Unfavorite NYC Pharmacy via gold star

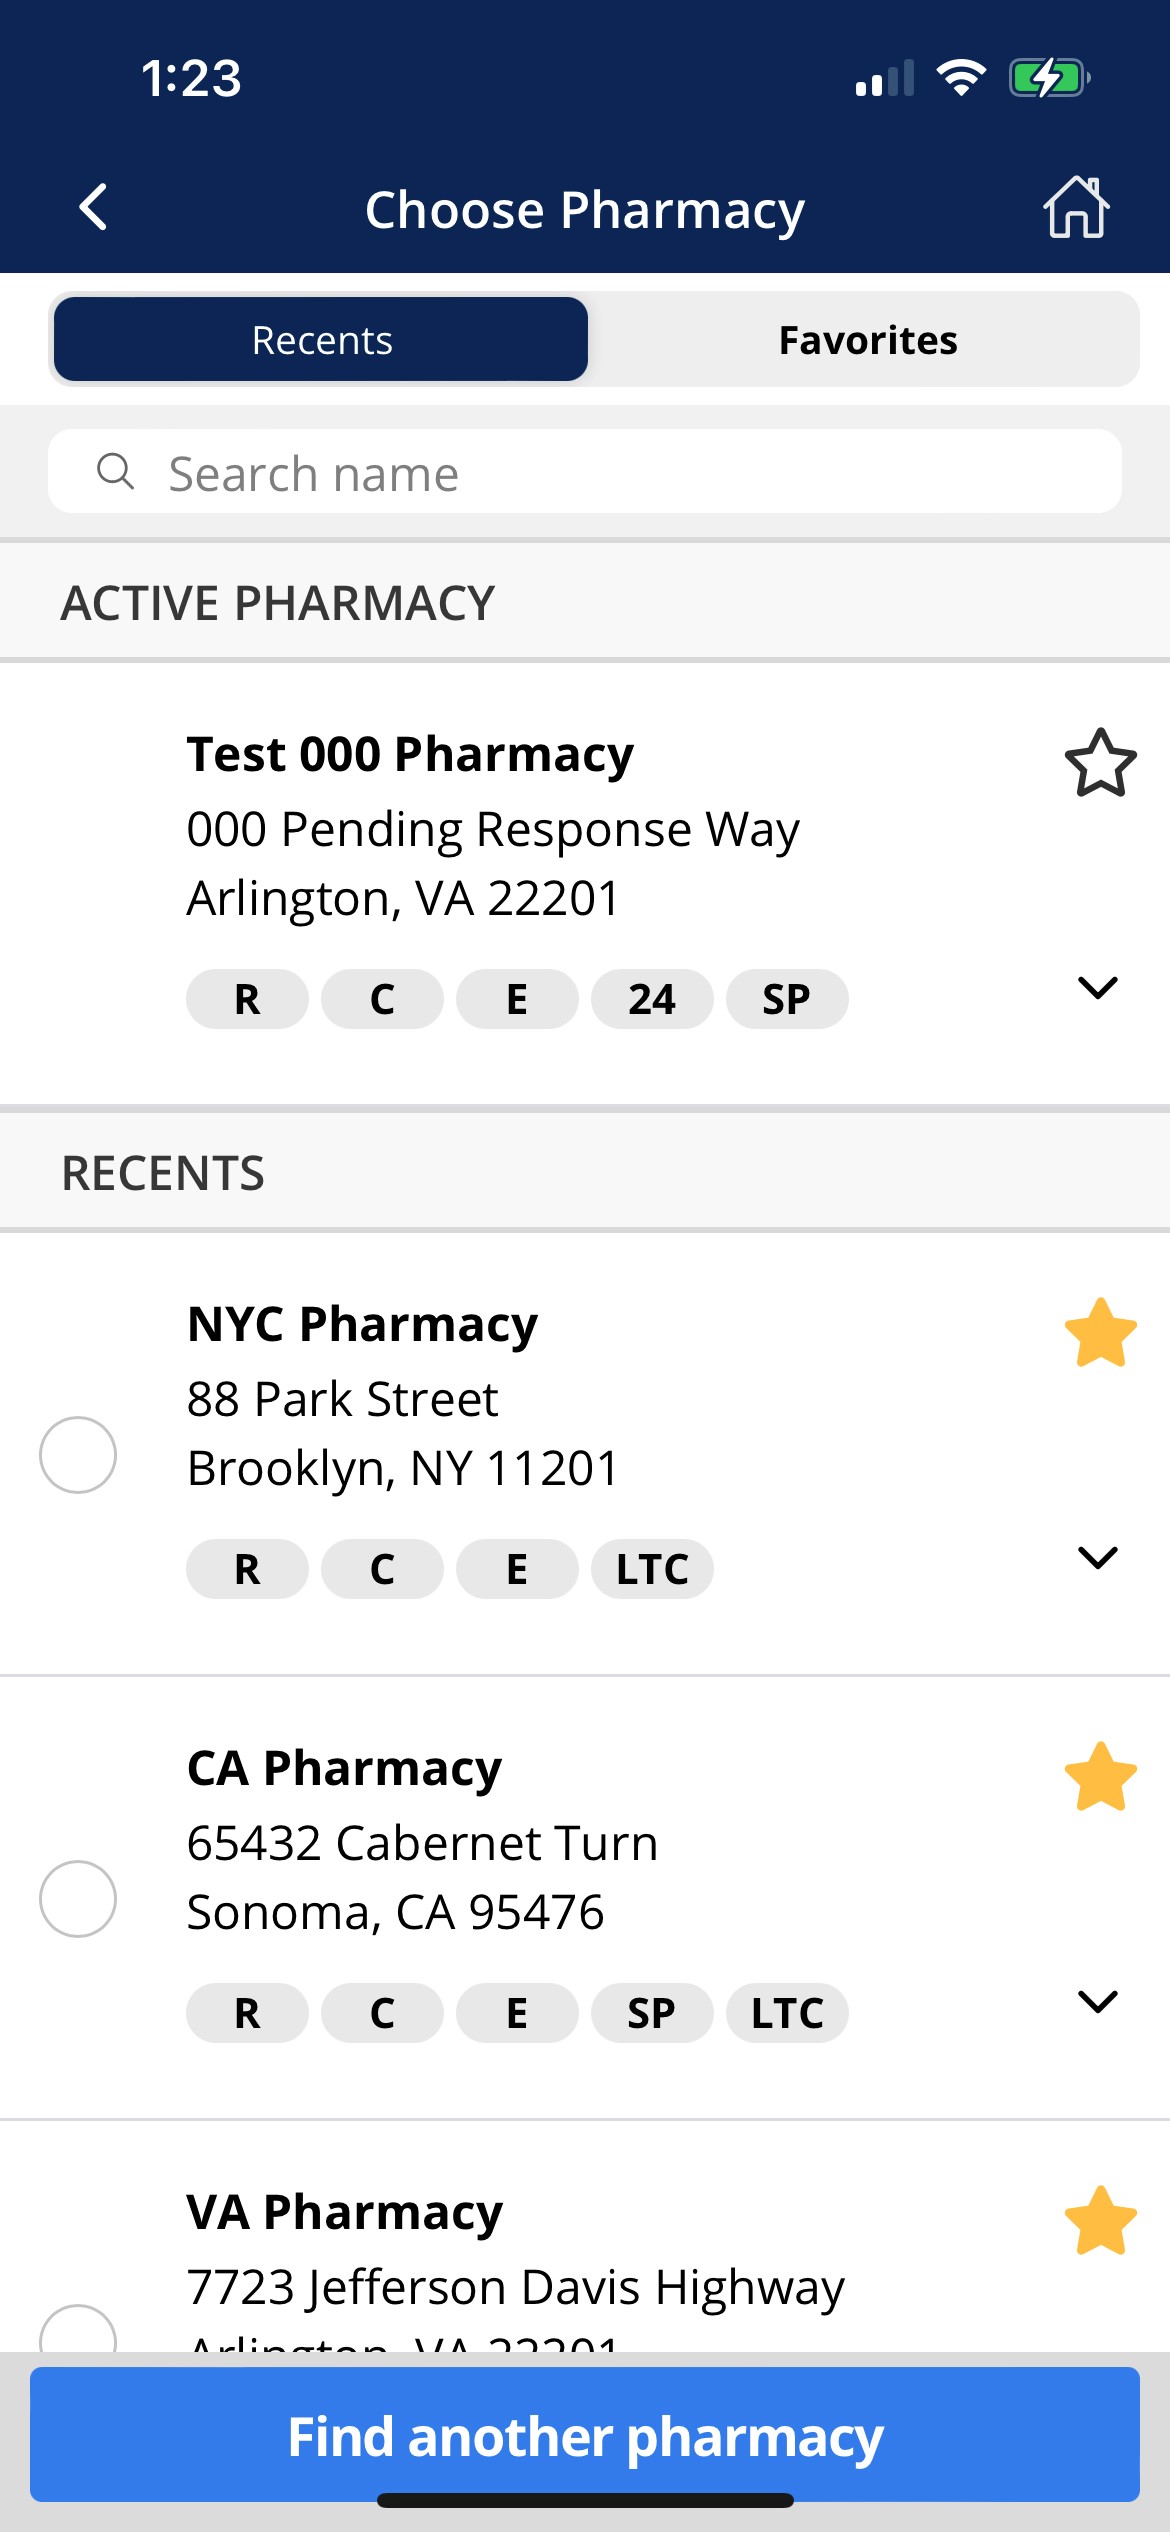click(x=1100, y=1333)
